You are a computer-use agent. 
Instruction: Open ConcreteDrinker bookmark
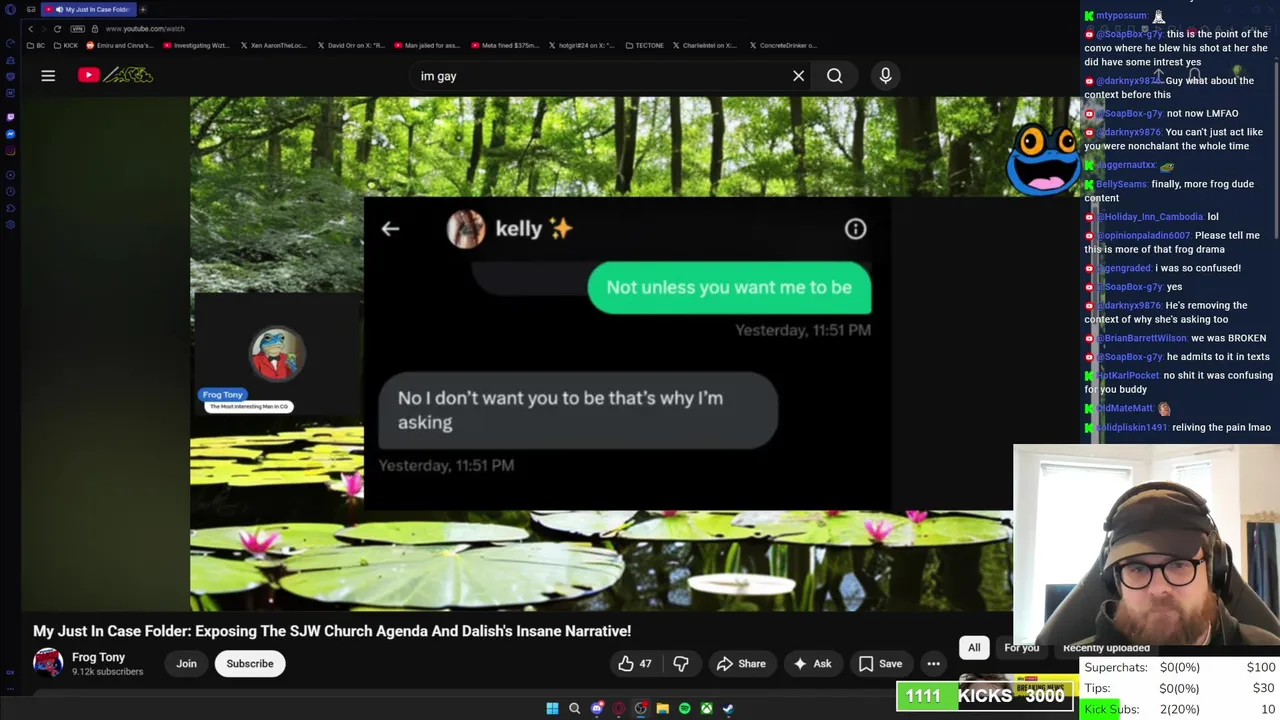click(782, 45)
